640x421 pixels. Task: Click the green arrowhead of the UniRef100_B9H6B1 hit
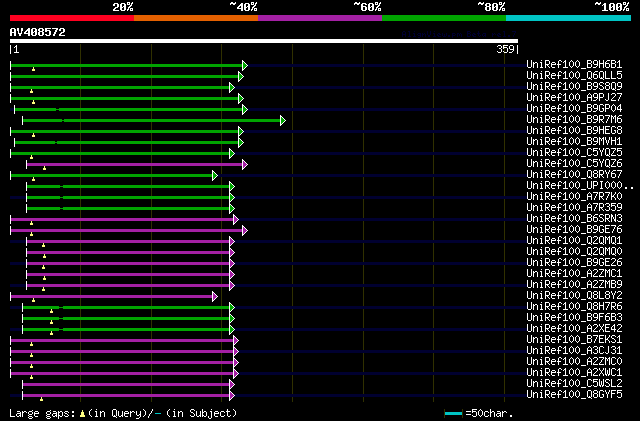coord(245,65)
